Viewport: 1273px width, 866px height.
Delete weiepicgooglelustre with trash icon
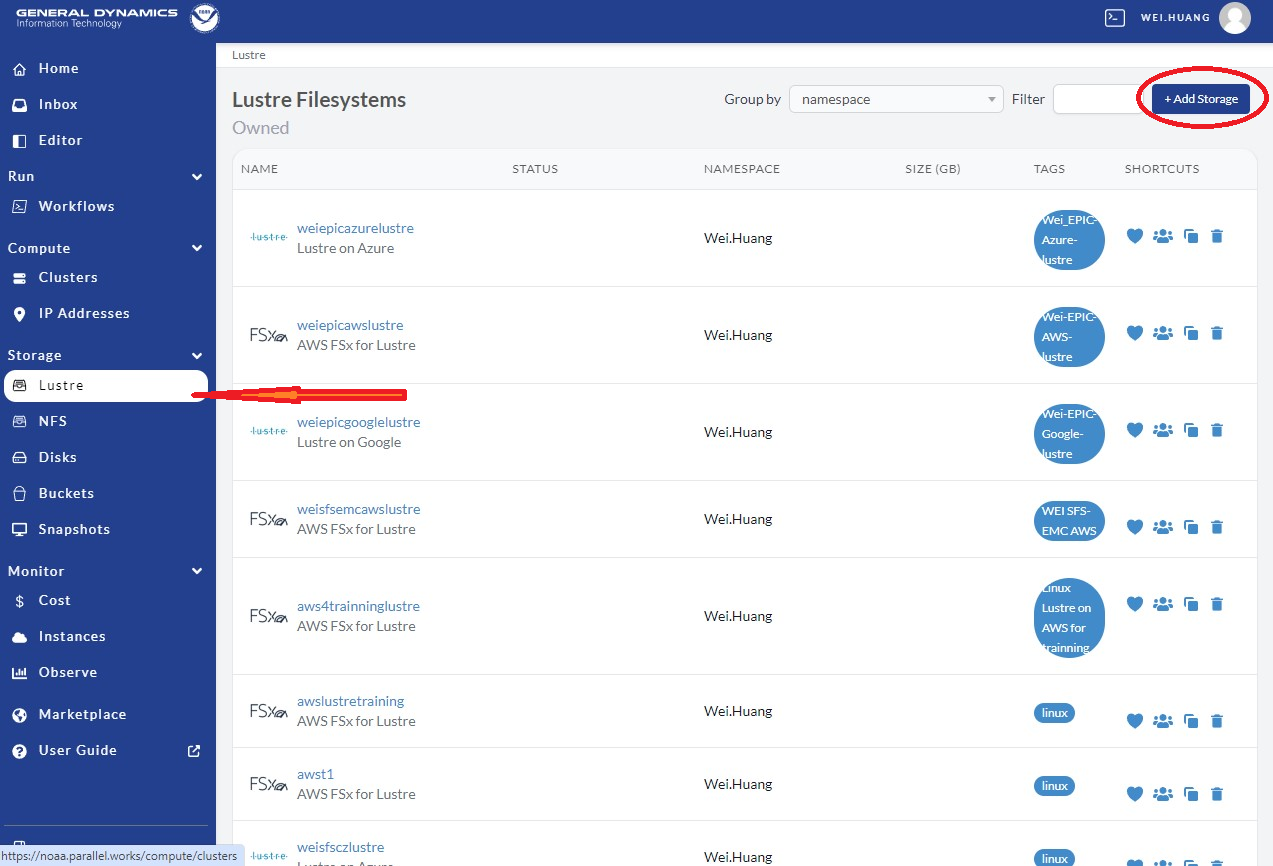click(x=1217, y=431)
